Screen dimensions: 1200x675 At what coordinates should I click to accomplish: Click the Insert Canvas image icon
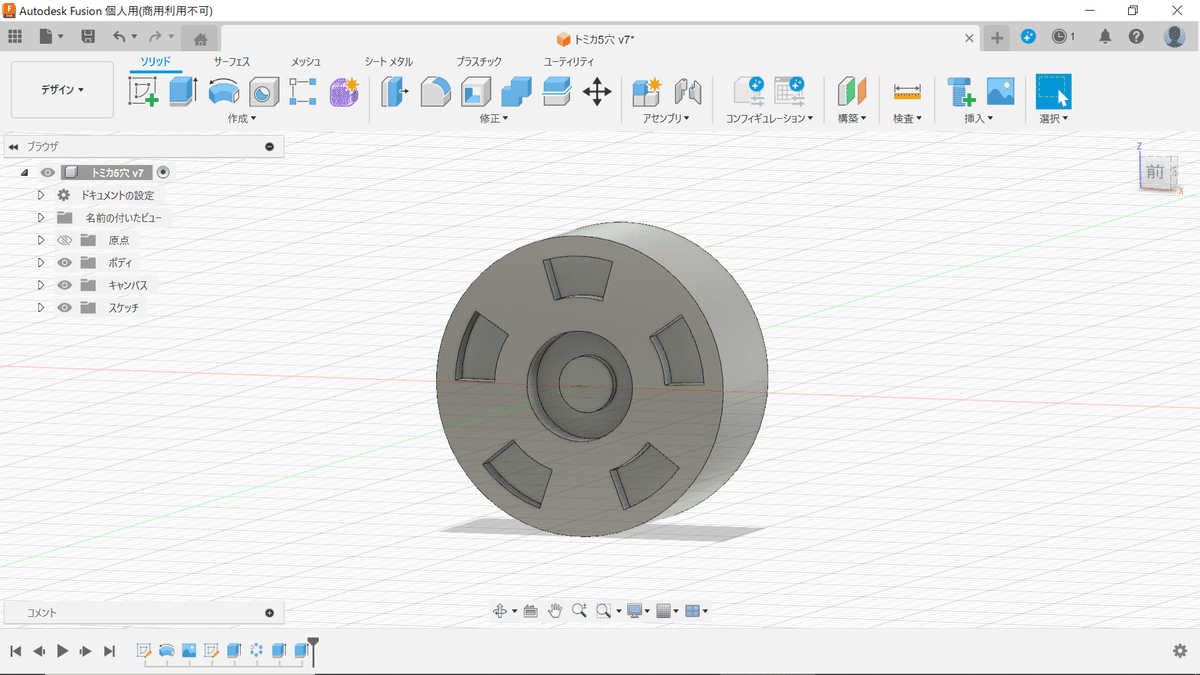[x=1000, y=92]
